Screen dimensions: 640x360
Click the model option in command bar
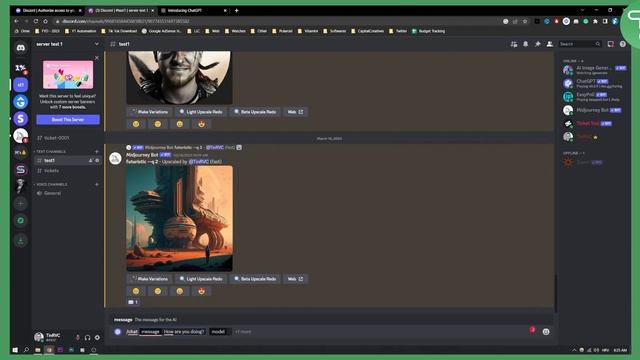tap(220, 332)
